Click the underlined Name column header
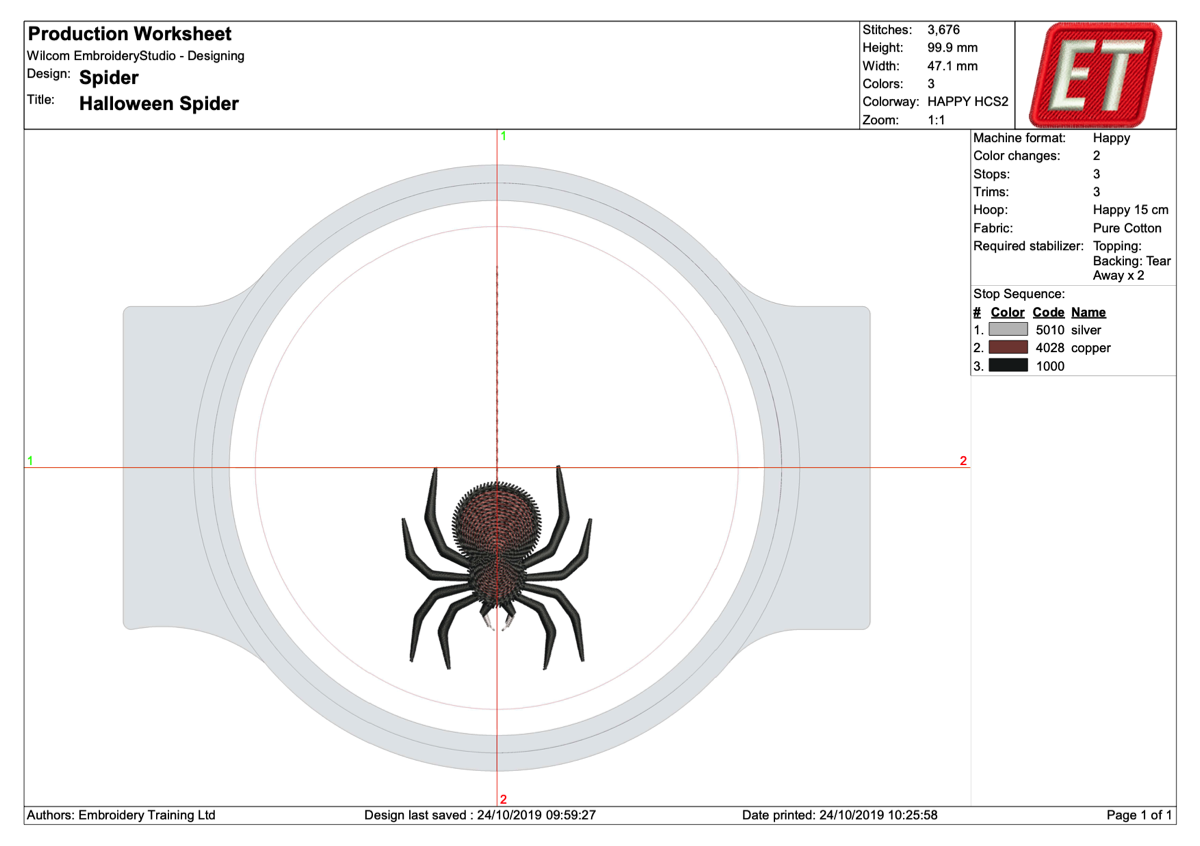Image resolution: width=1200 pixels, height=846 pixels. tap(1088, 312)
